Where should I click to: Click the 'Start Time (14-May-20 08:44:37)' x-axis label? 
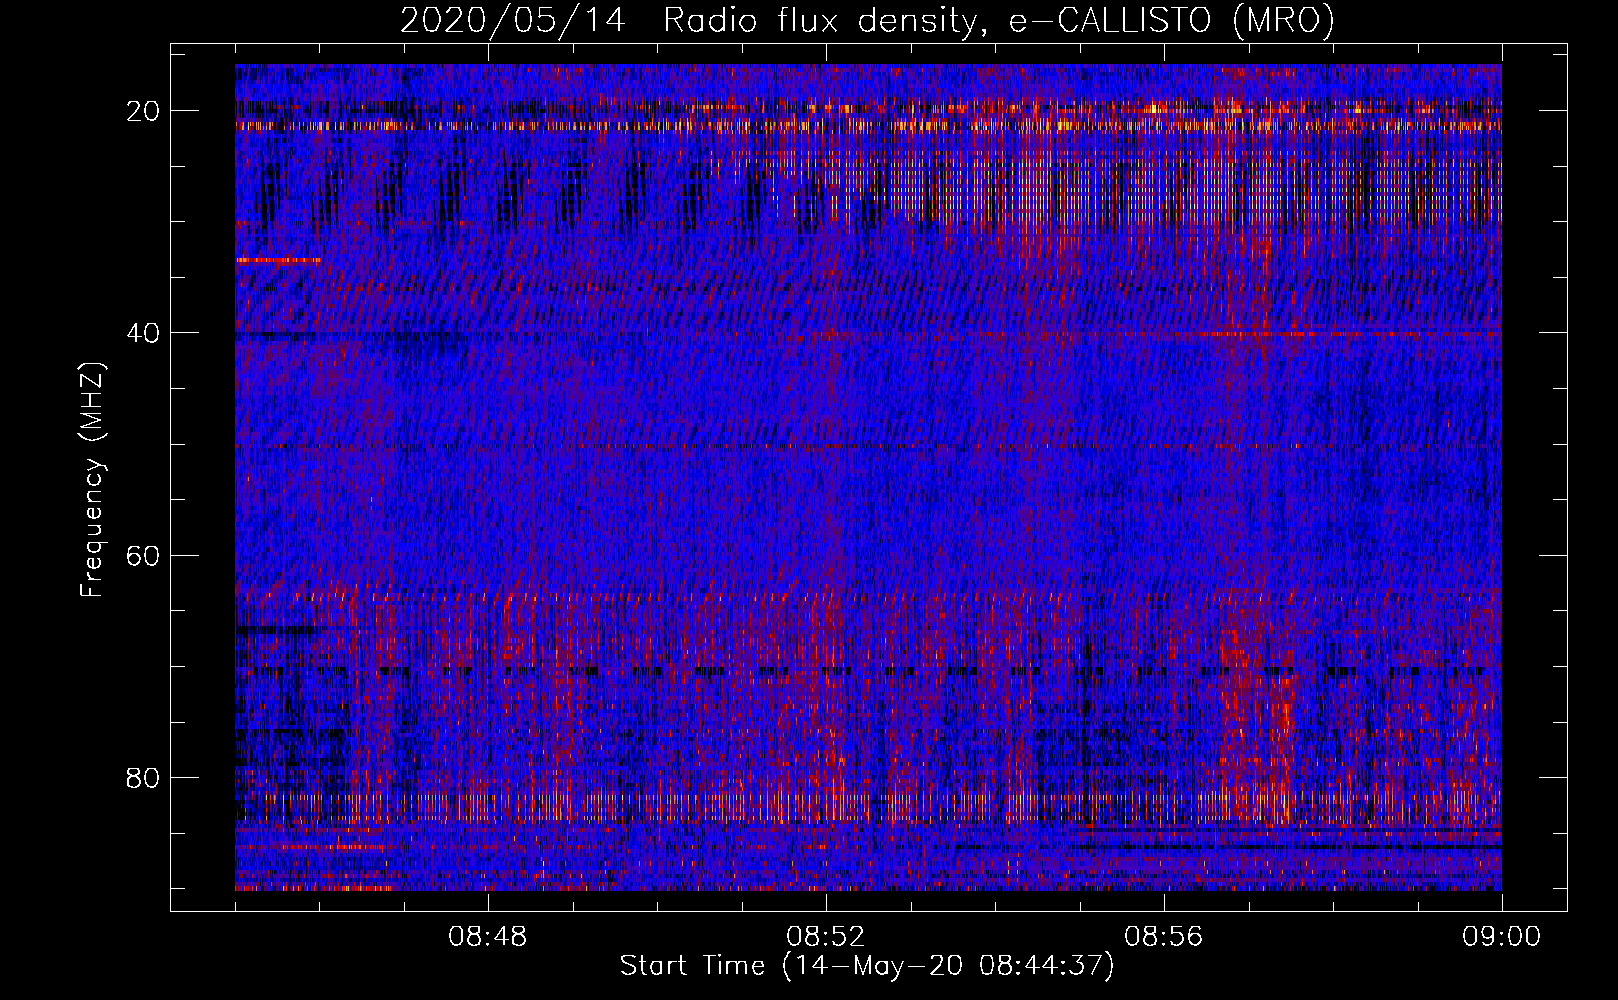(x=867, y=966)
